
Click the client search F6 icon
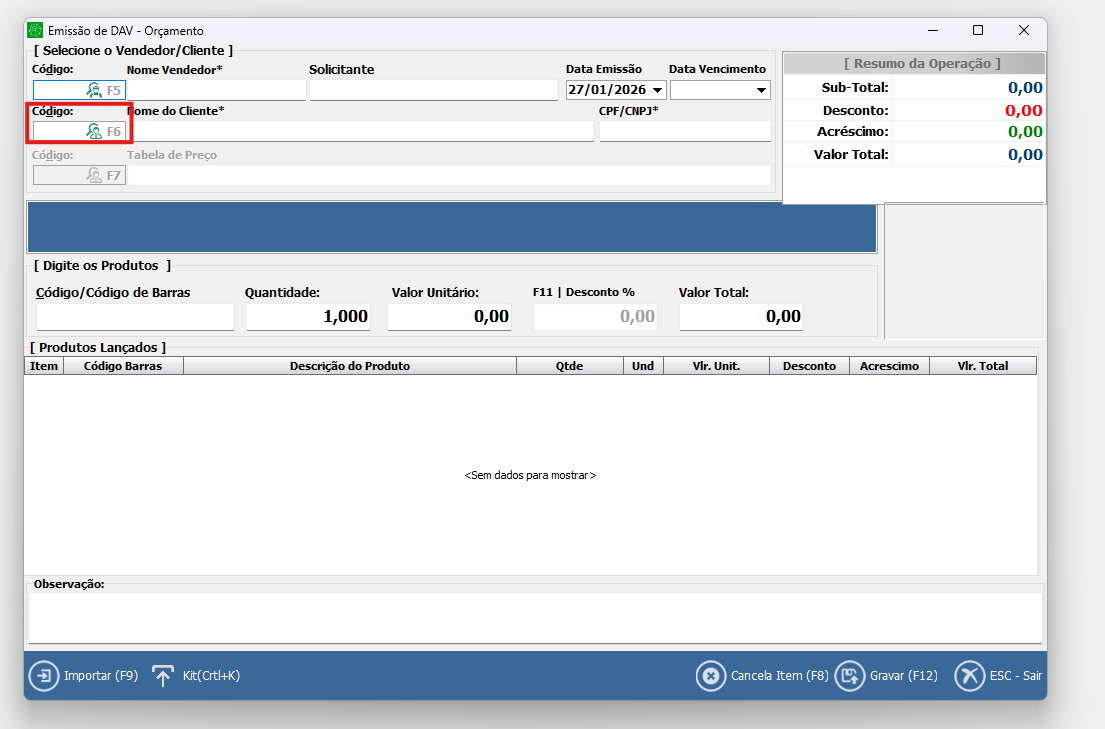[95, 131]
